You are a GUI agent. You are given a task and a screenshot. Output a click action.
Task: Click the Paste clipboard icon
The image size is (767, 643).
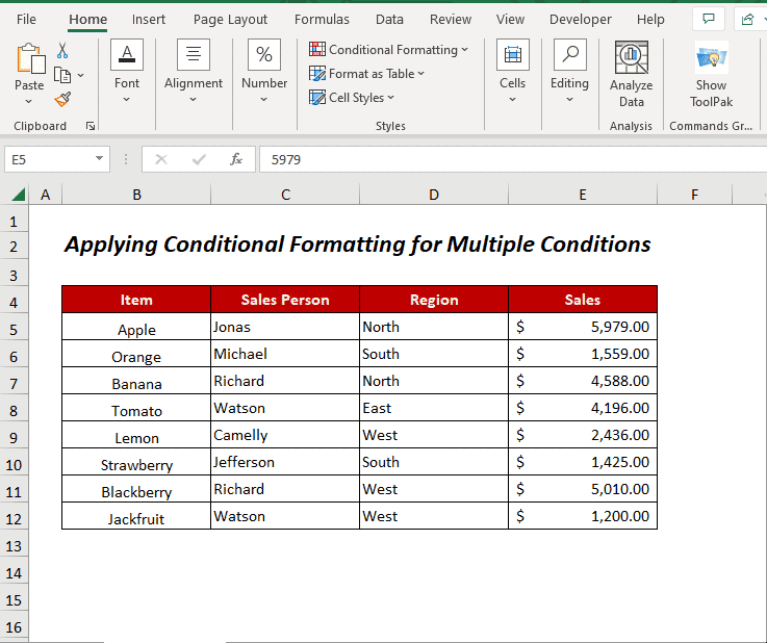[30, 59]
